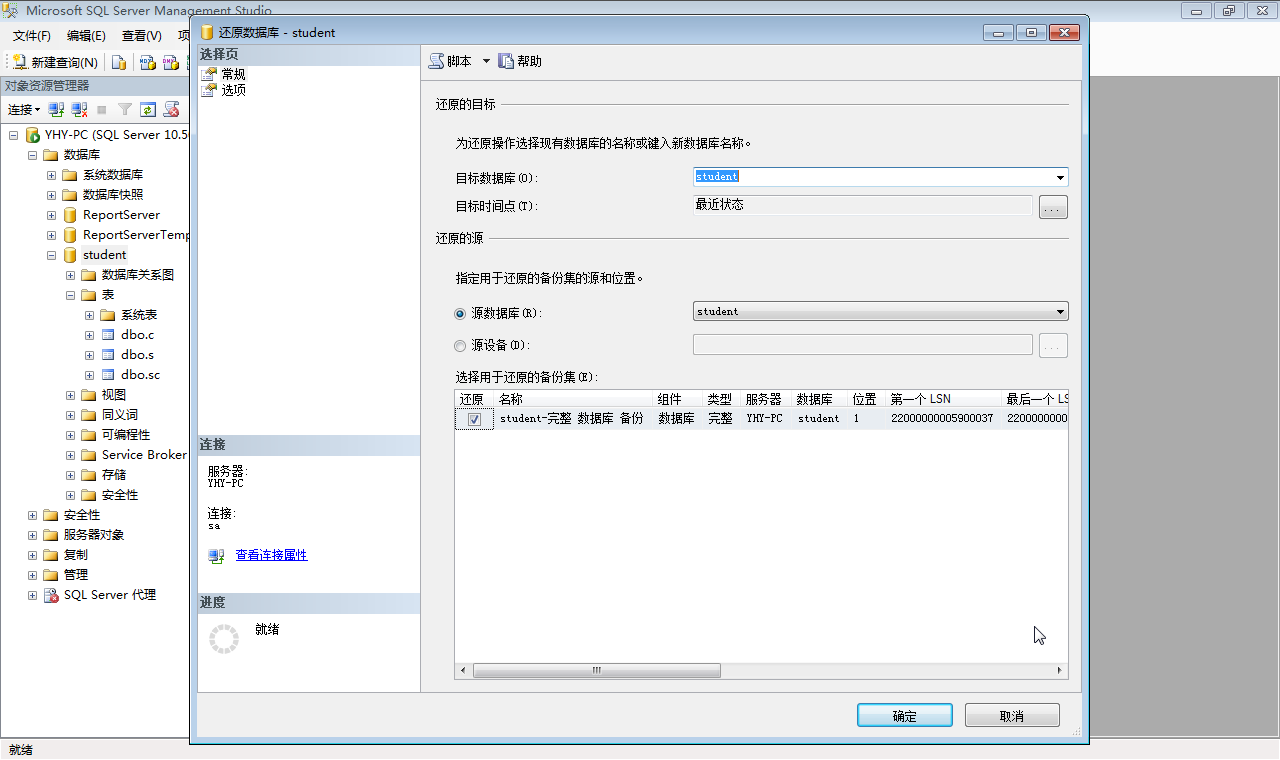Click the ReportServer database cylinder icon
This screenshot has width=1280, height=760.
point(70,215)
